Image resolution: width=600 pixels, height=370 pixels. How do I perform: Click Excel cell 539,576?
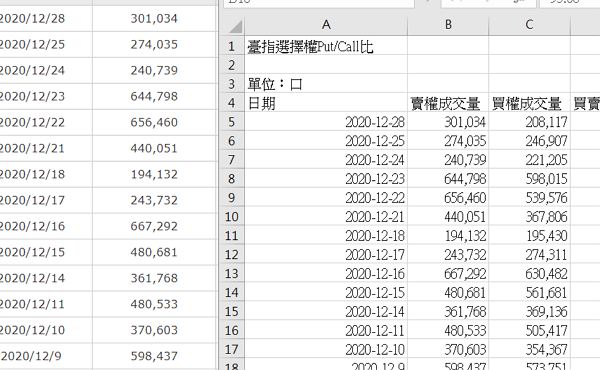529,198
